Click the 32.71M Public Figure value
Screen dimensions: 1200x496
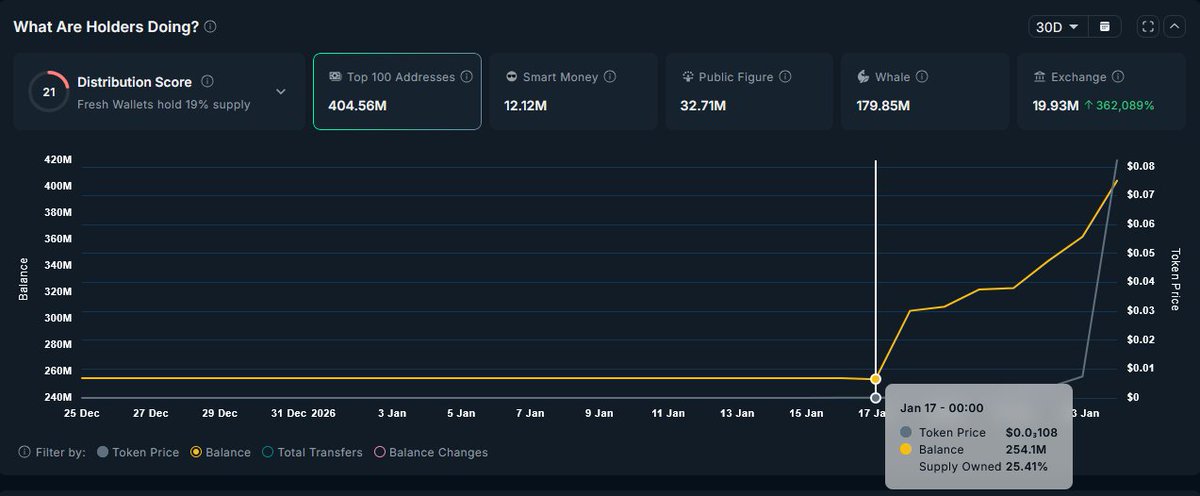[705, 105]
